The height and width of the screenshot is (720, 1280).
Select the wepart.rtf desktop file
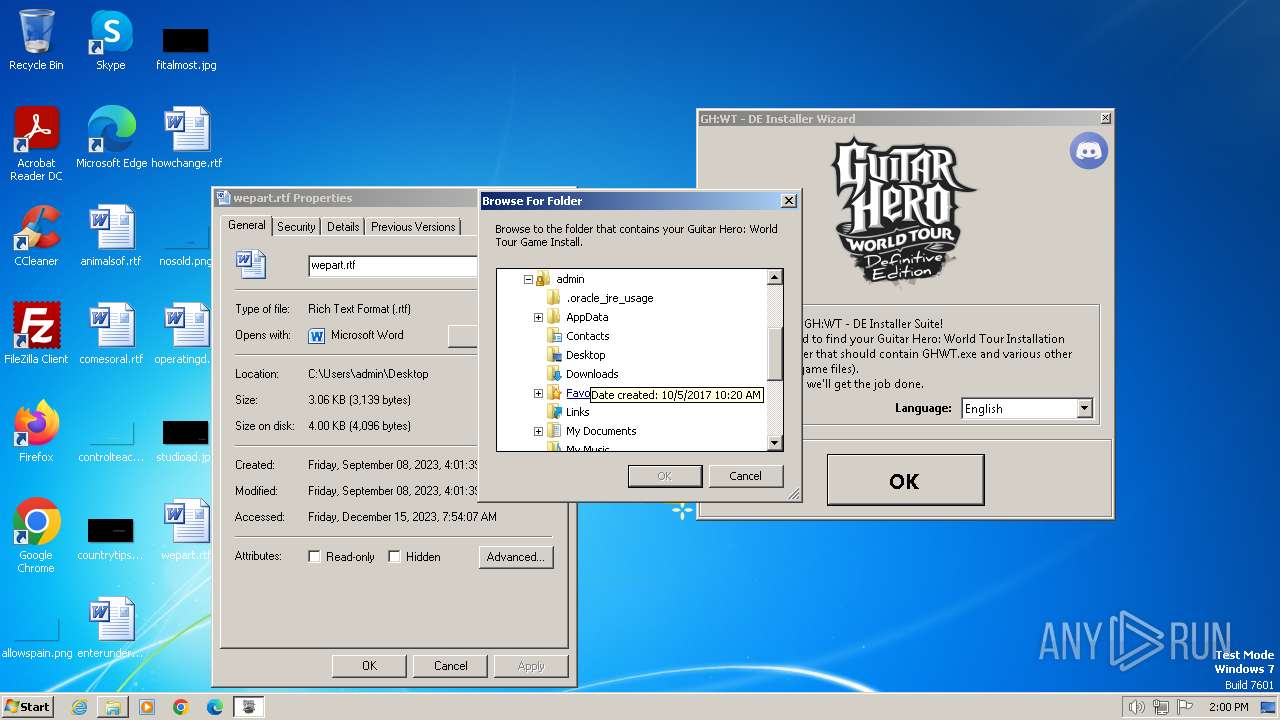186,530
